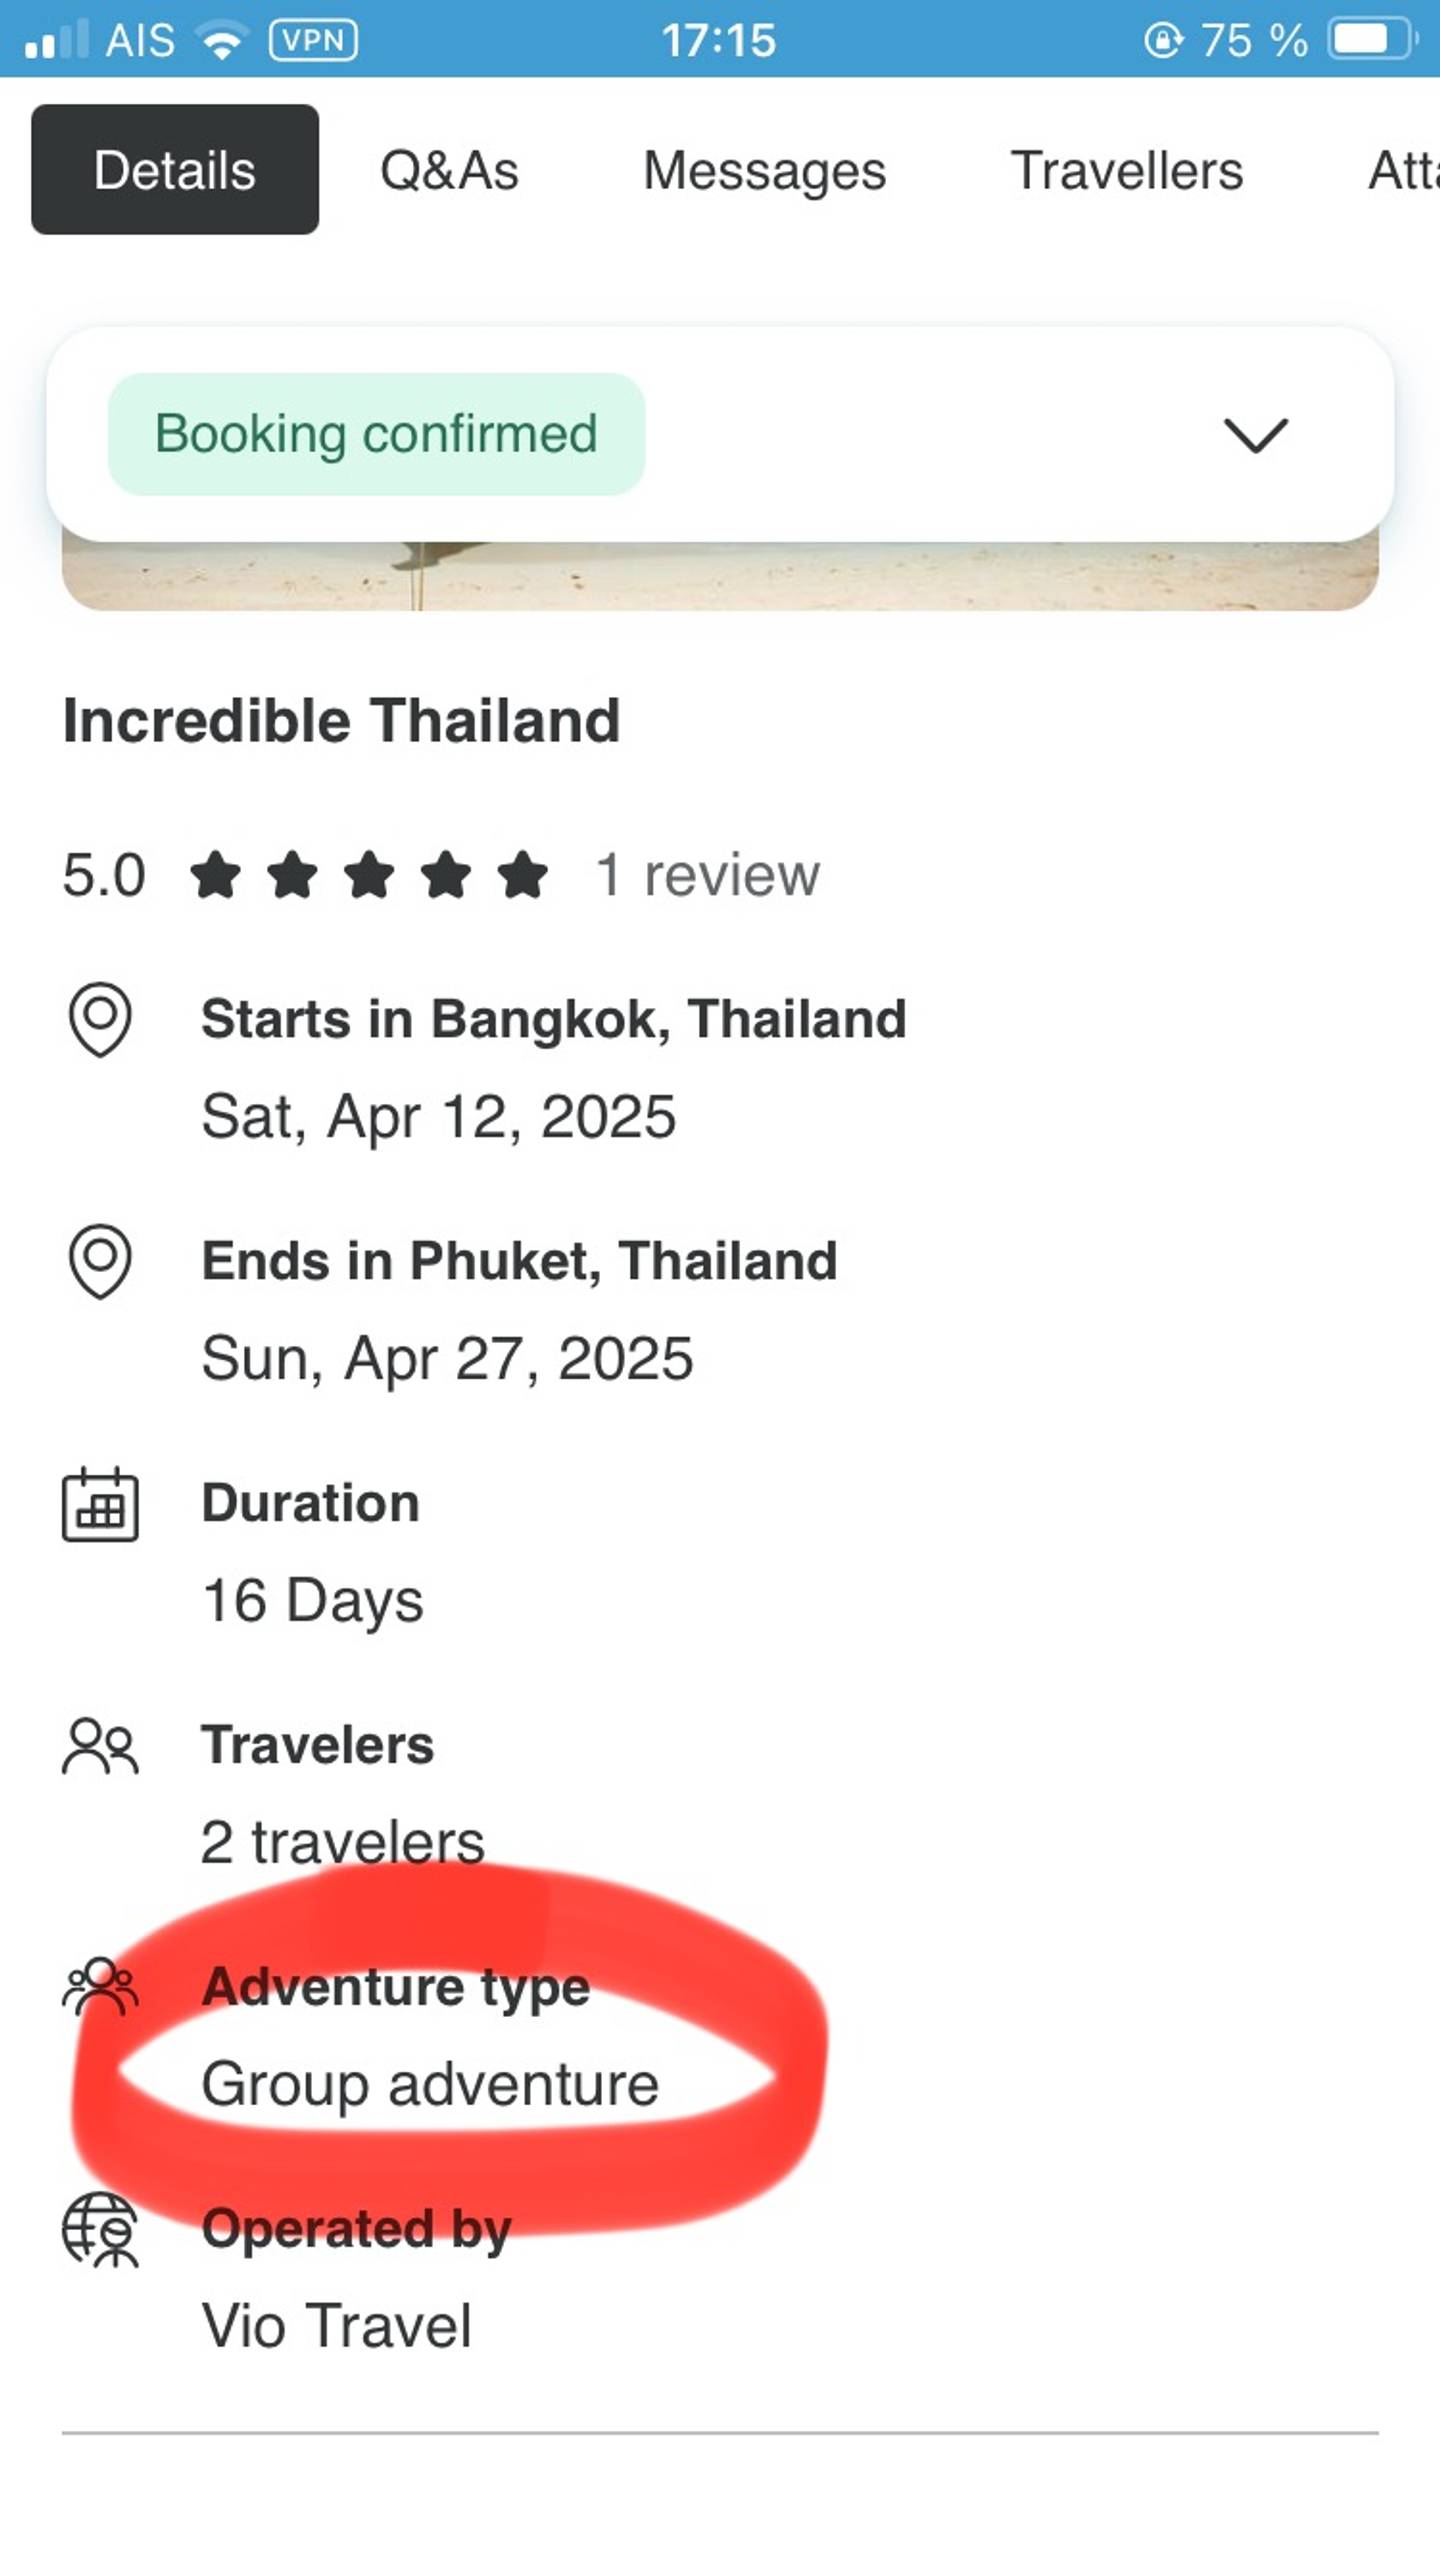Tap the Booking confirmed status badge
The width and height of the screenshot is (1440, 2561).
(x=376, y=434)
